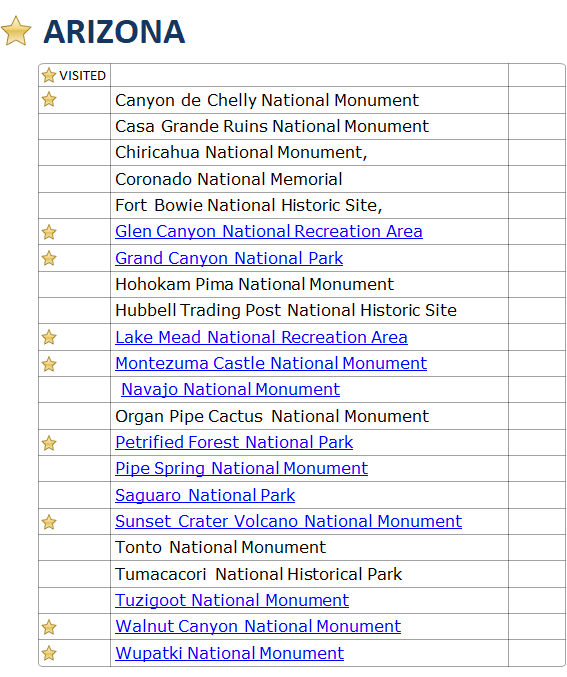Select Tumacacori National Historical Park text

[259, 574]
